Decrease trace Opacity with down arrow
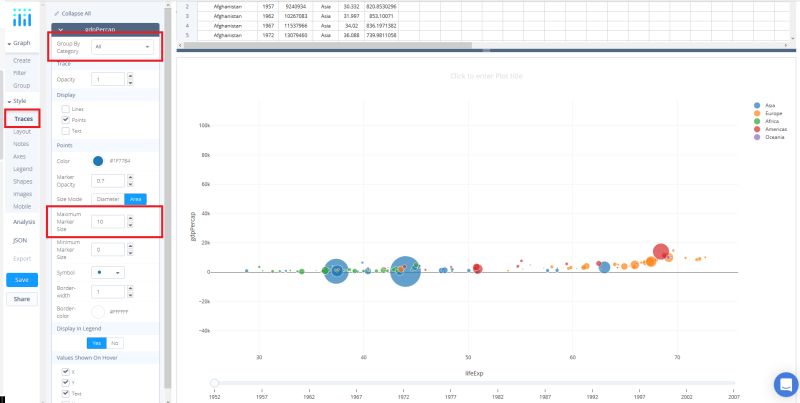Screen dimensions: 800x403 coord(130,82)
